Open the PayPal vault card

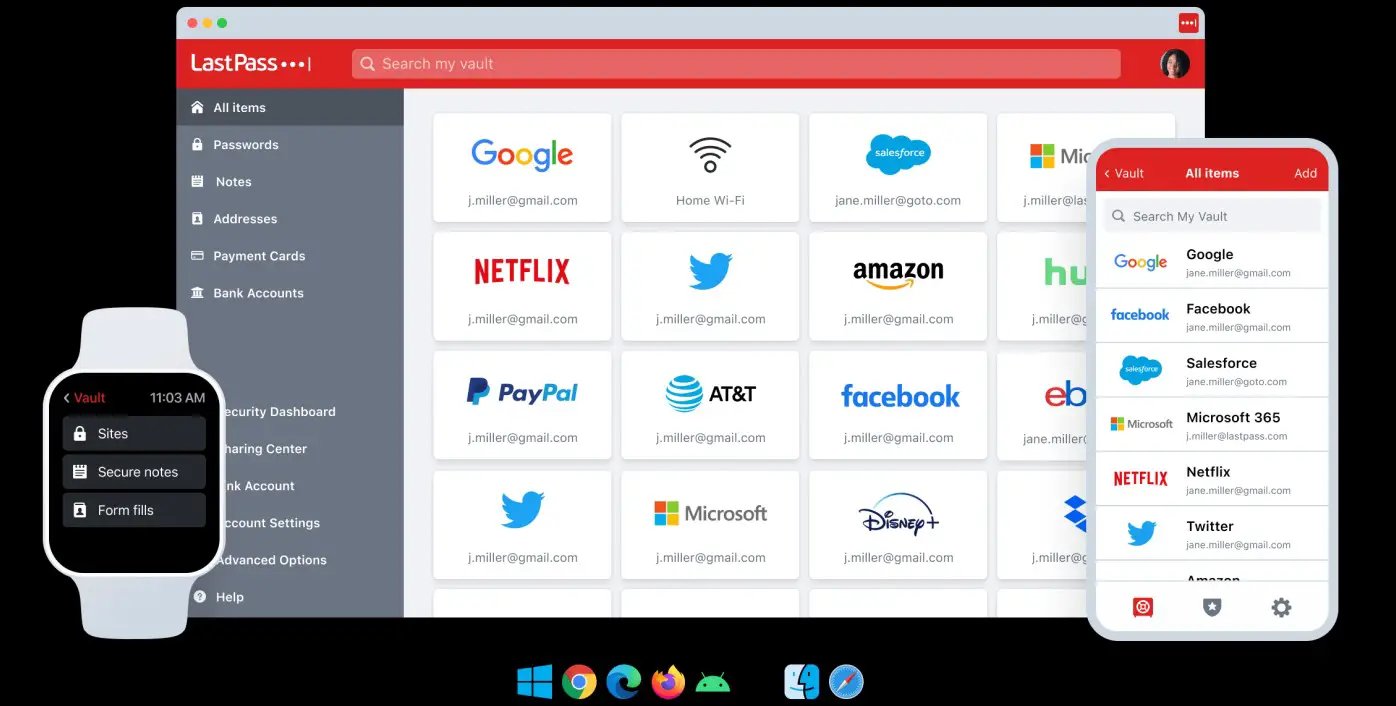click(x=522, y=405)
